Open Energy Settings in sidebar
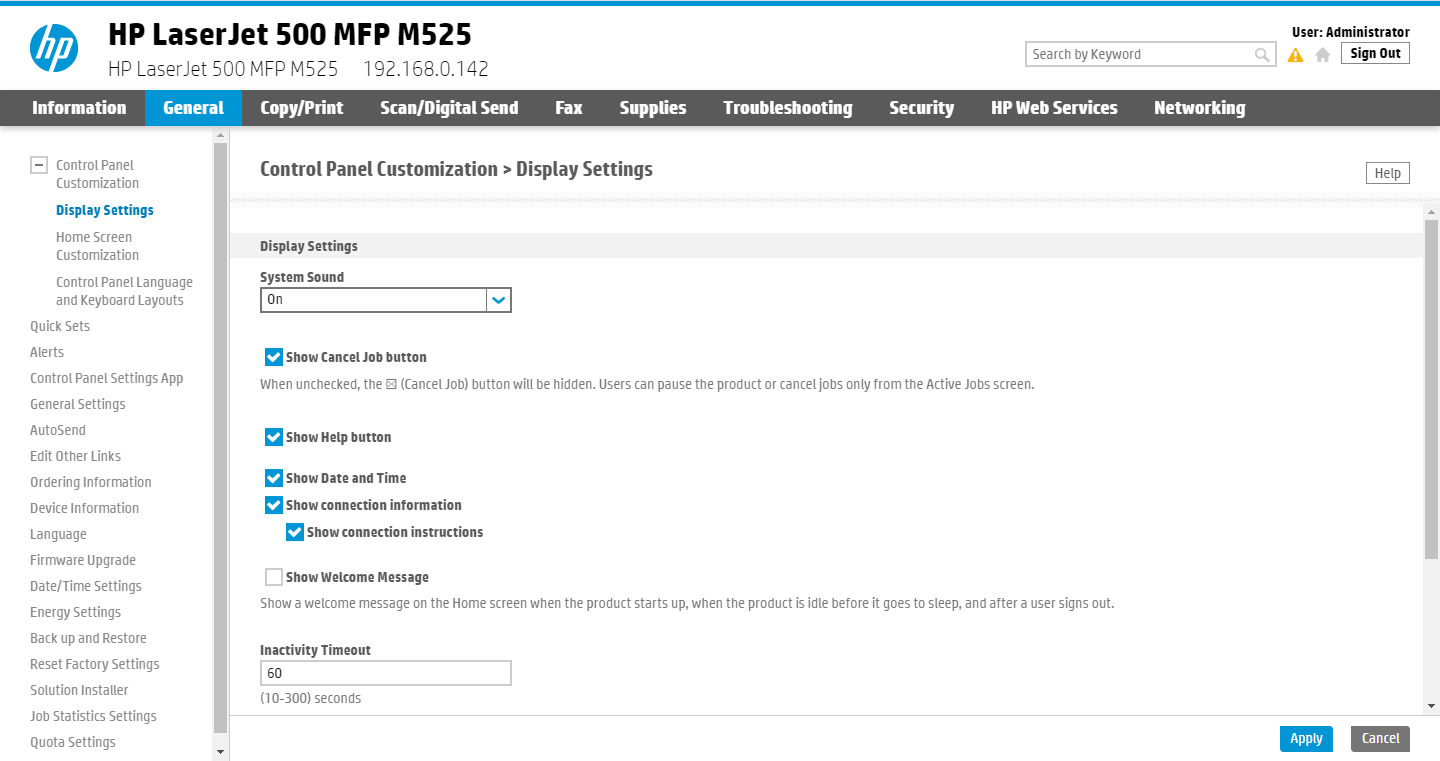Viewport: 1440px width, 761px height. (x=75, y=612)
